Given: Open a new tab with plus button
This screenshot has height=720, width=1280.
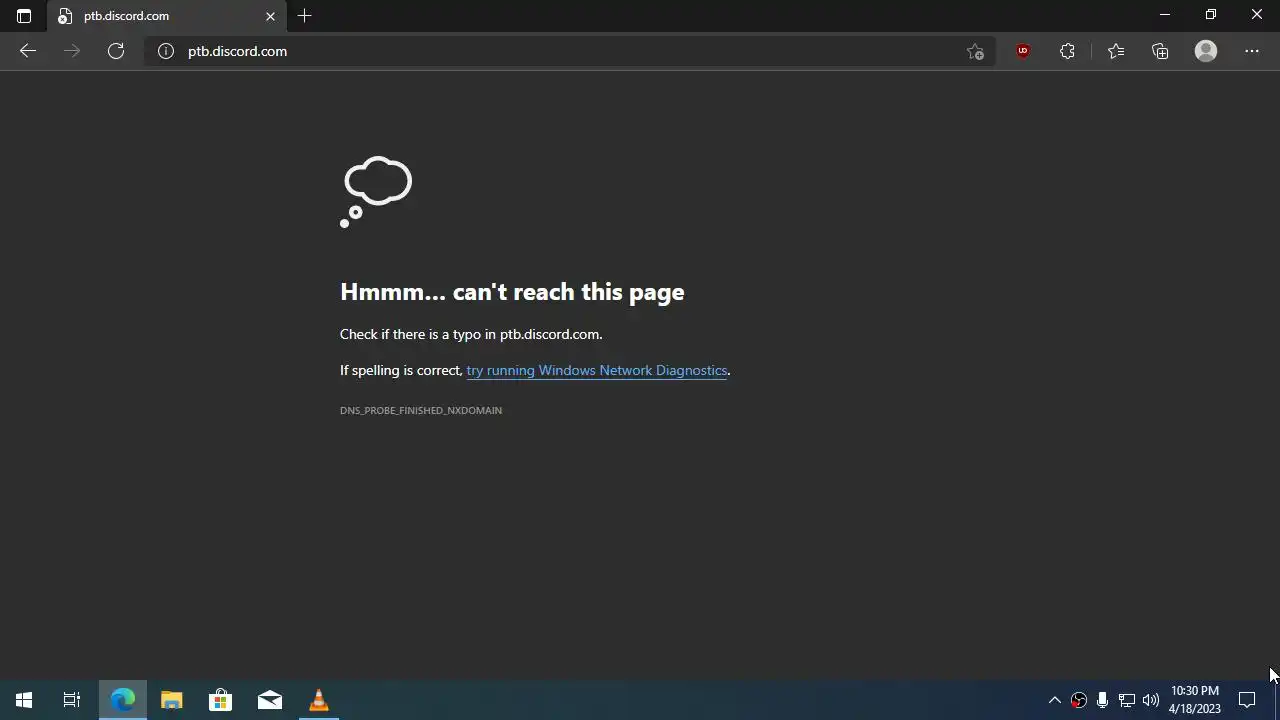Looking at the screenshot, I should (305, 16).
